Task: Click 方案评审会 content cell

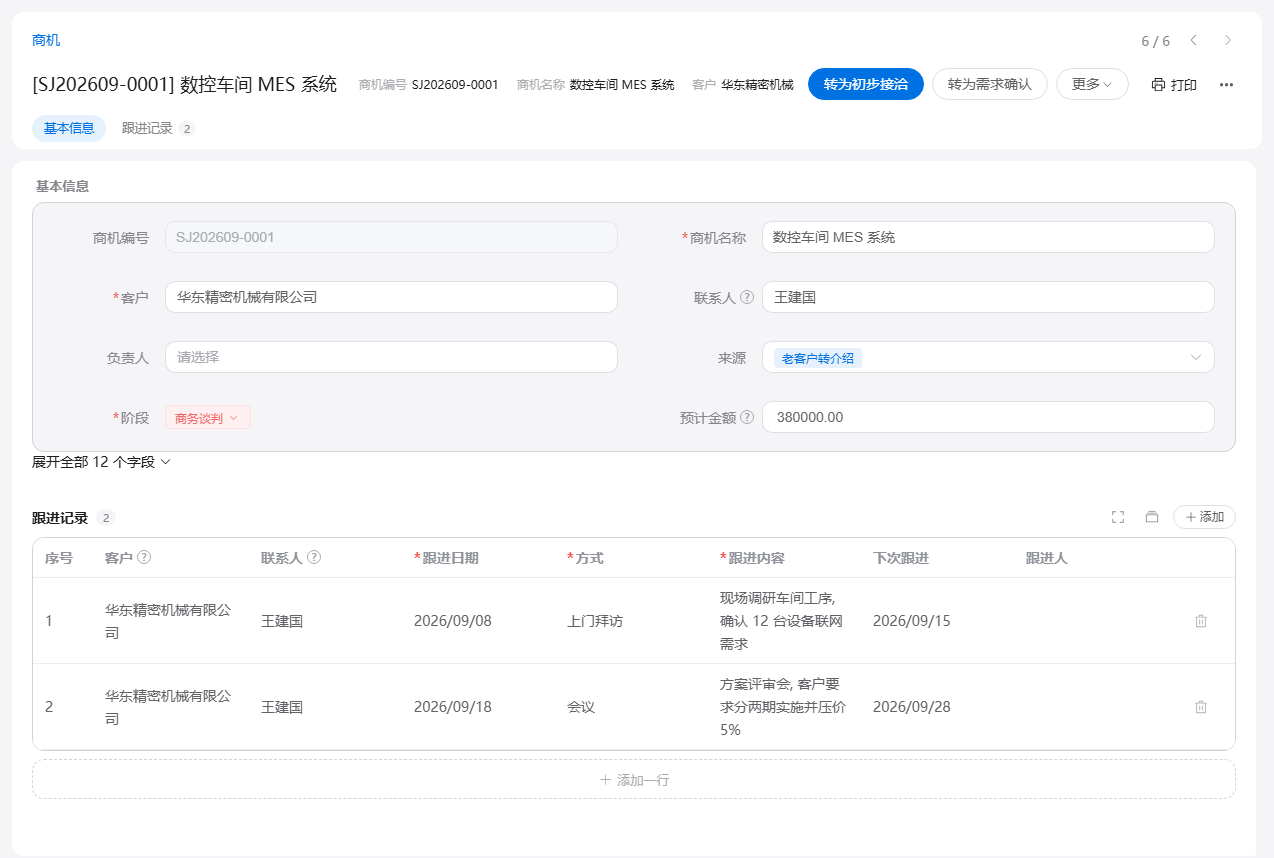Action: (783, 707)
